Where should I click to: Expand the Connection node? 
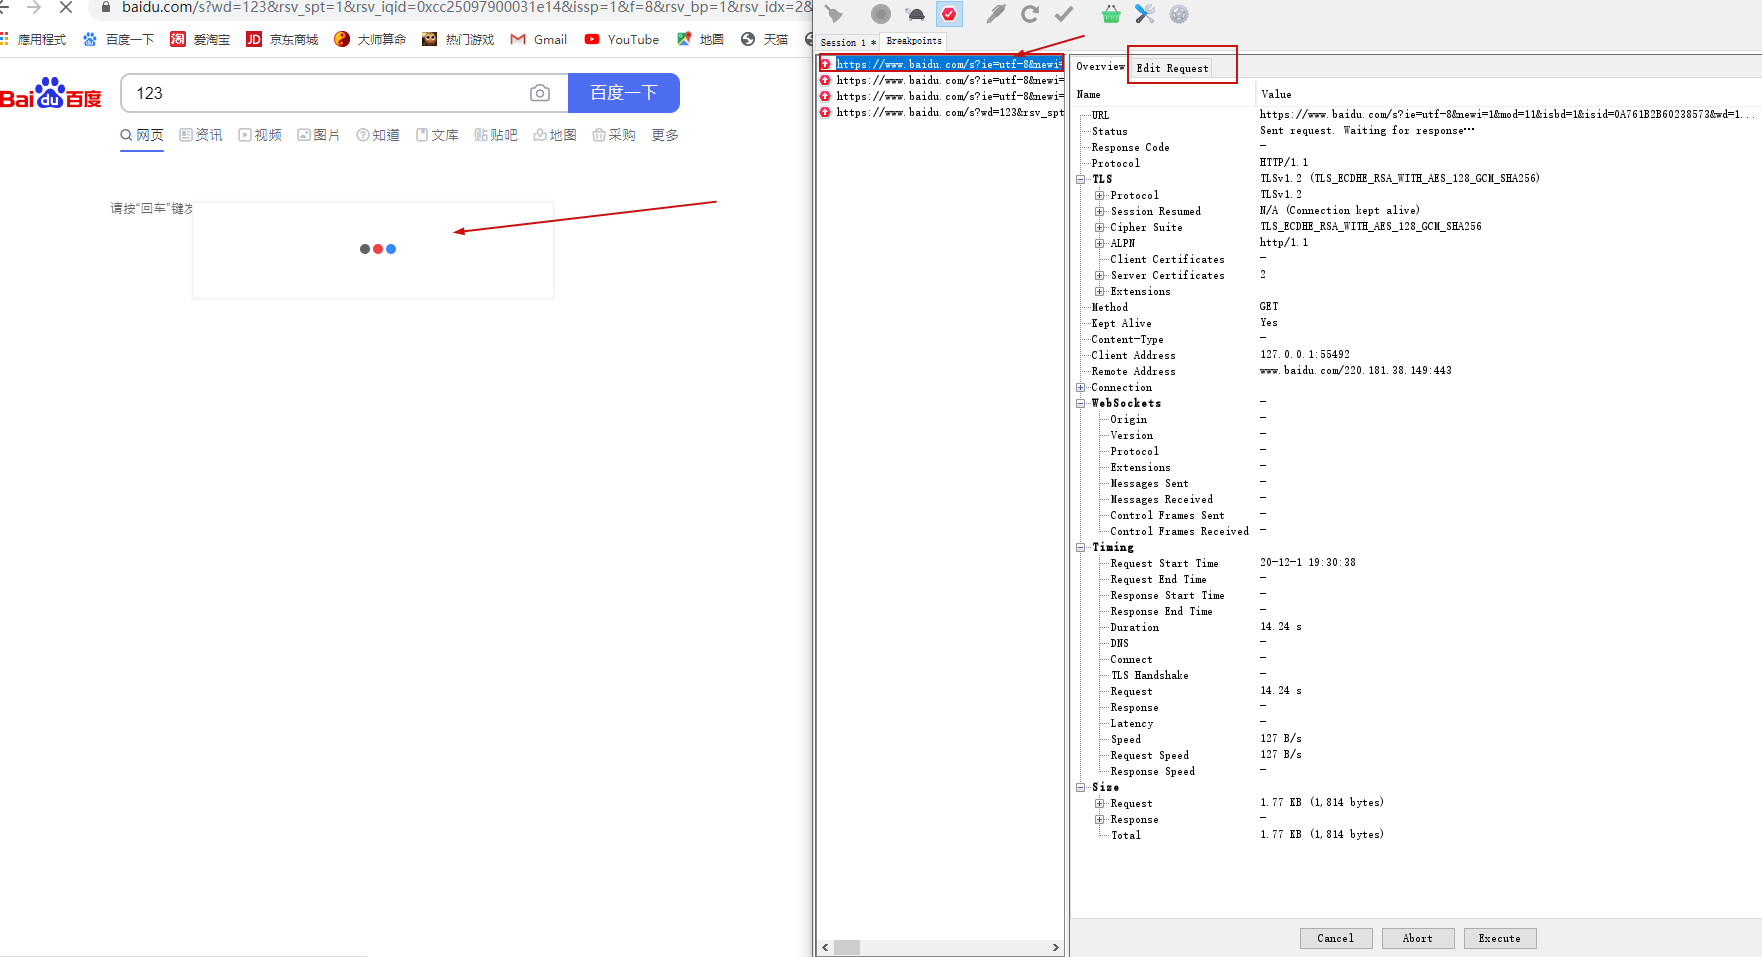(x=1081, y=387)
